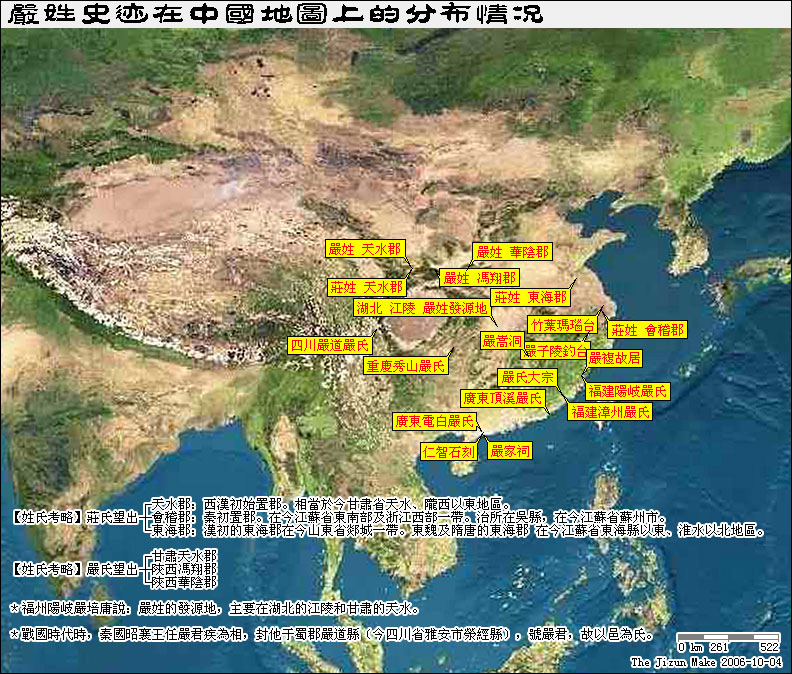Select the 重慶秀山嚴氏 map label

click(x=404, y=366)
